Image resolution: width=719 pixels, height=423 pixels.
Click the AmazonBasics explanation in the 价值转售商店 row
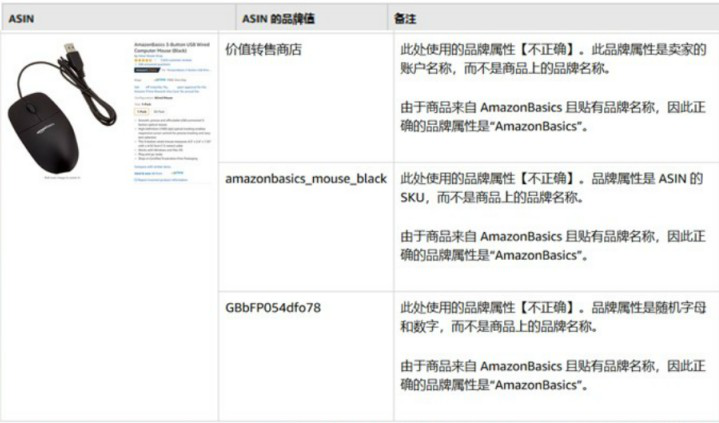tap(553, 117)
